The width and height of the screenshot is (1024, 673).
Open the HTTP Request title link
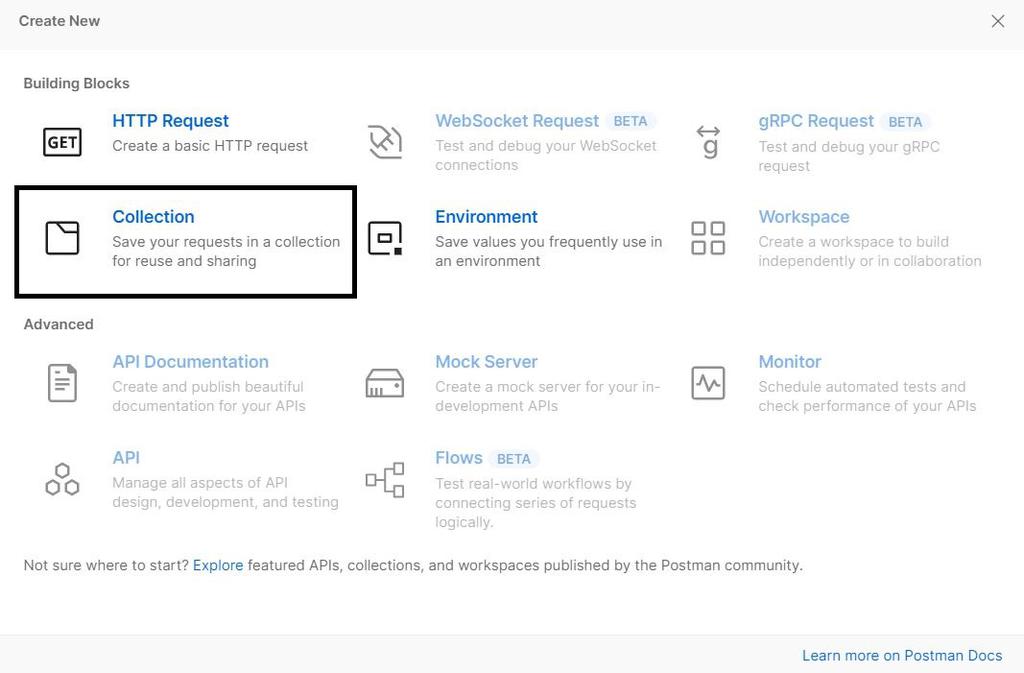[170, 121]
